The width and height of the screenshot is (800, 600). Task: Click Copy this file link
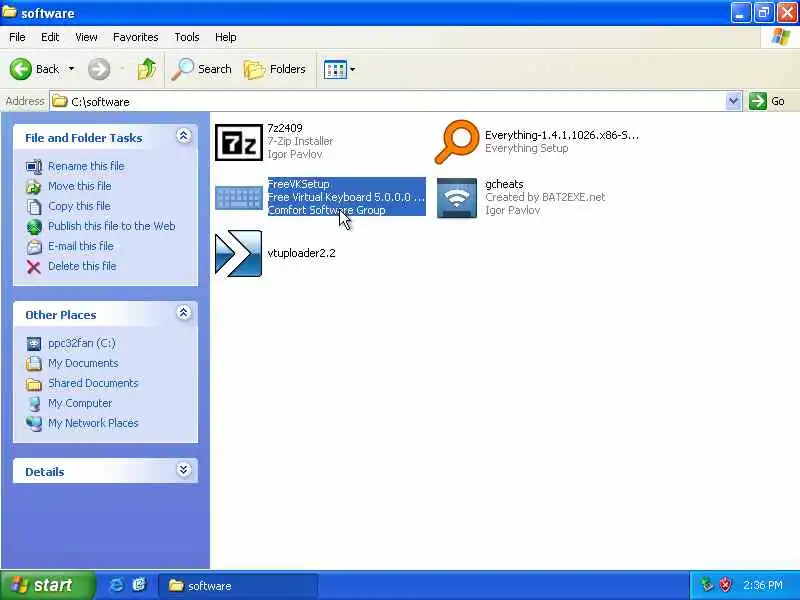point(79,206)
